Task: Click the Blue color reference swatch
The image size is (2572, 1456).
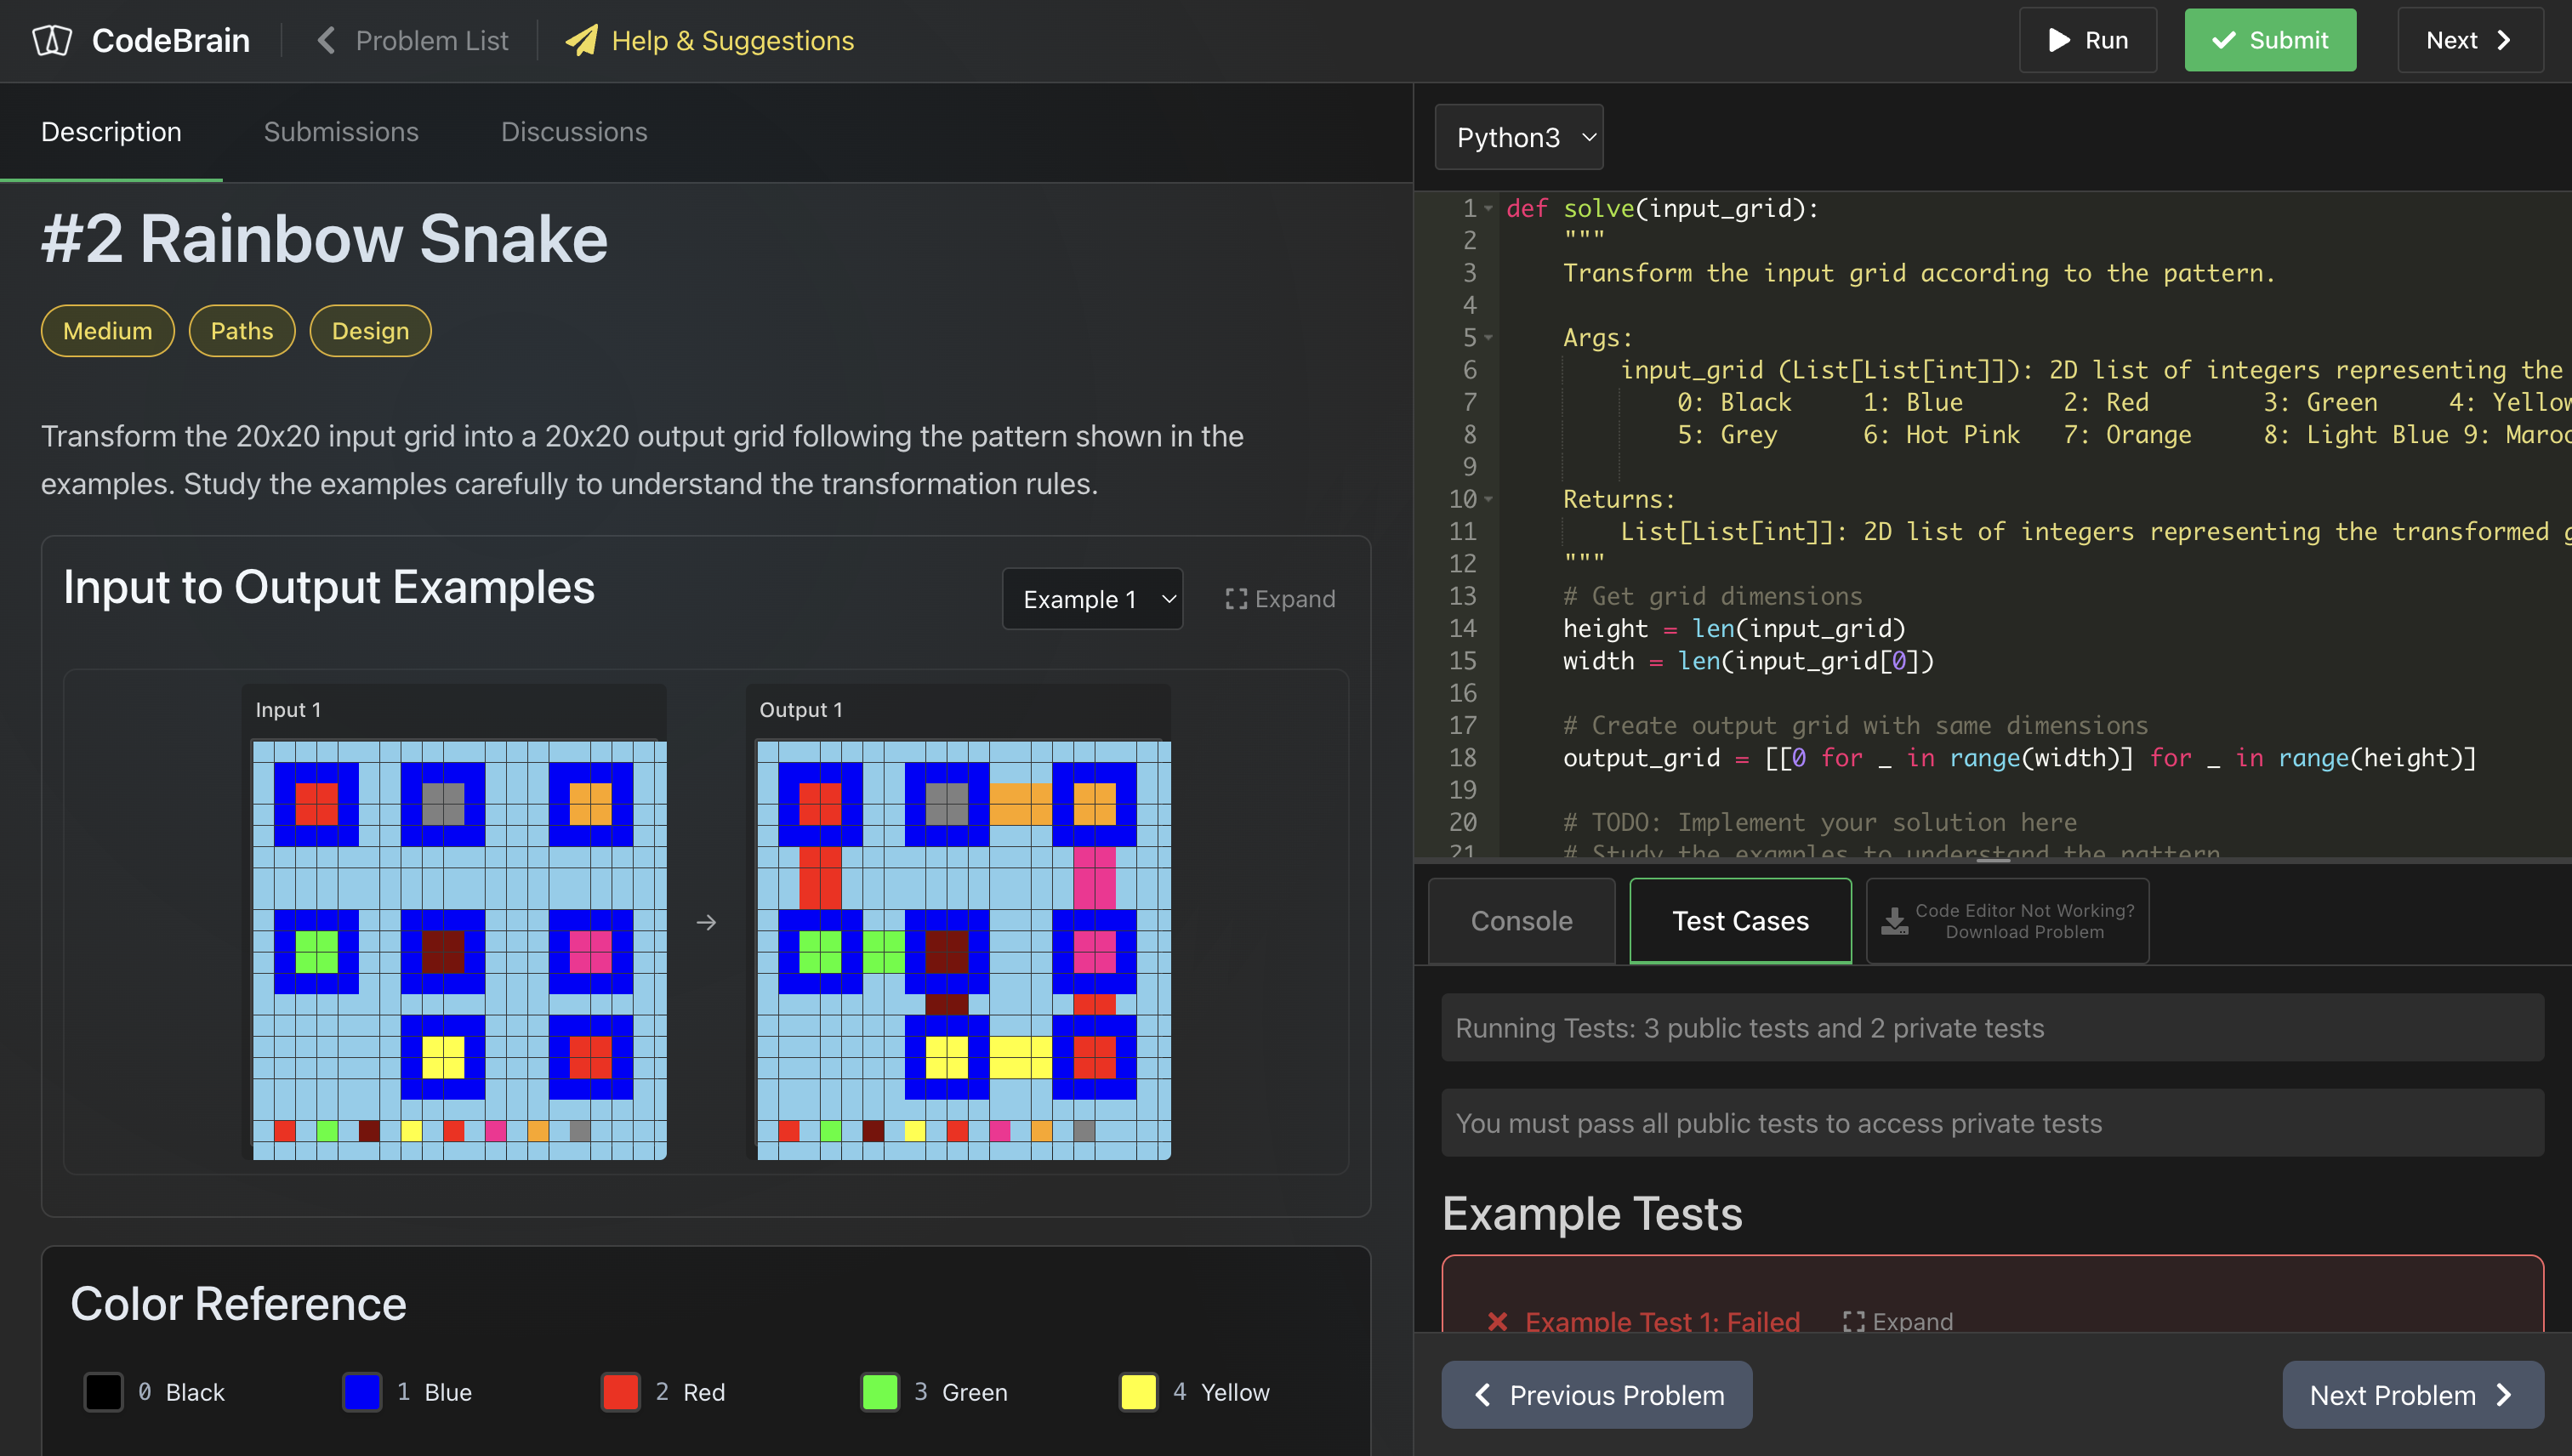Action: point(362,1391)
